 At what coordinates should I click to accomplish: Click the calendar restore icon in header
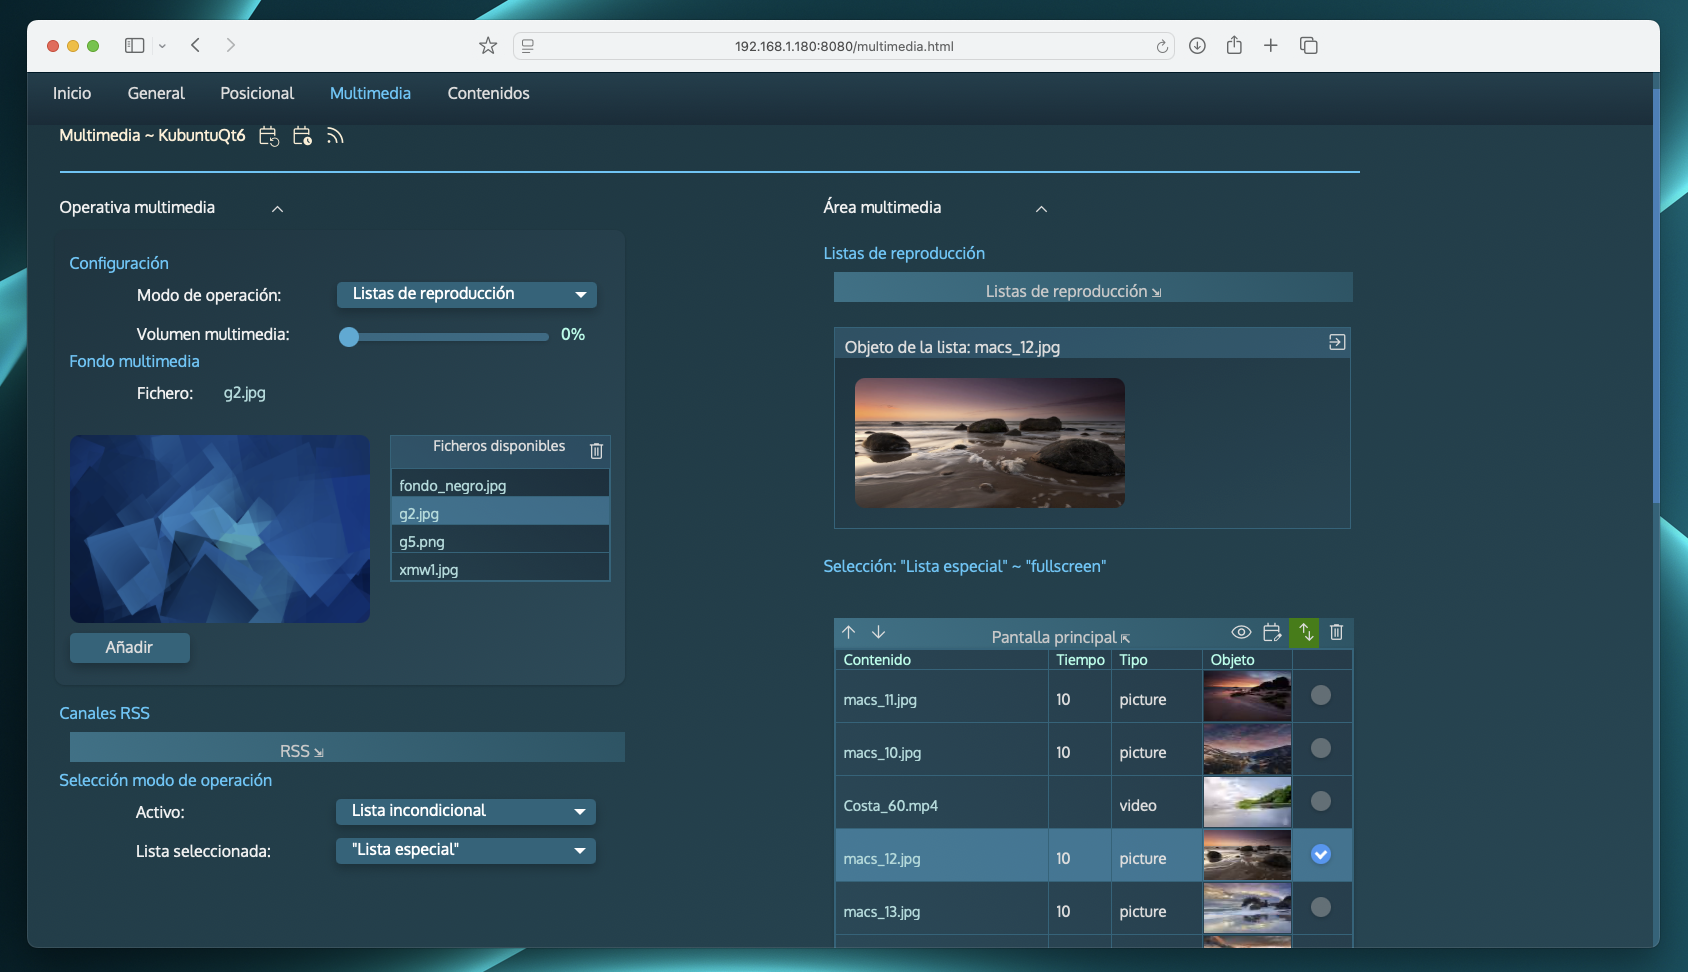tap(268, 136)
